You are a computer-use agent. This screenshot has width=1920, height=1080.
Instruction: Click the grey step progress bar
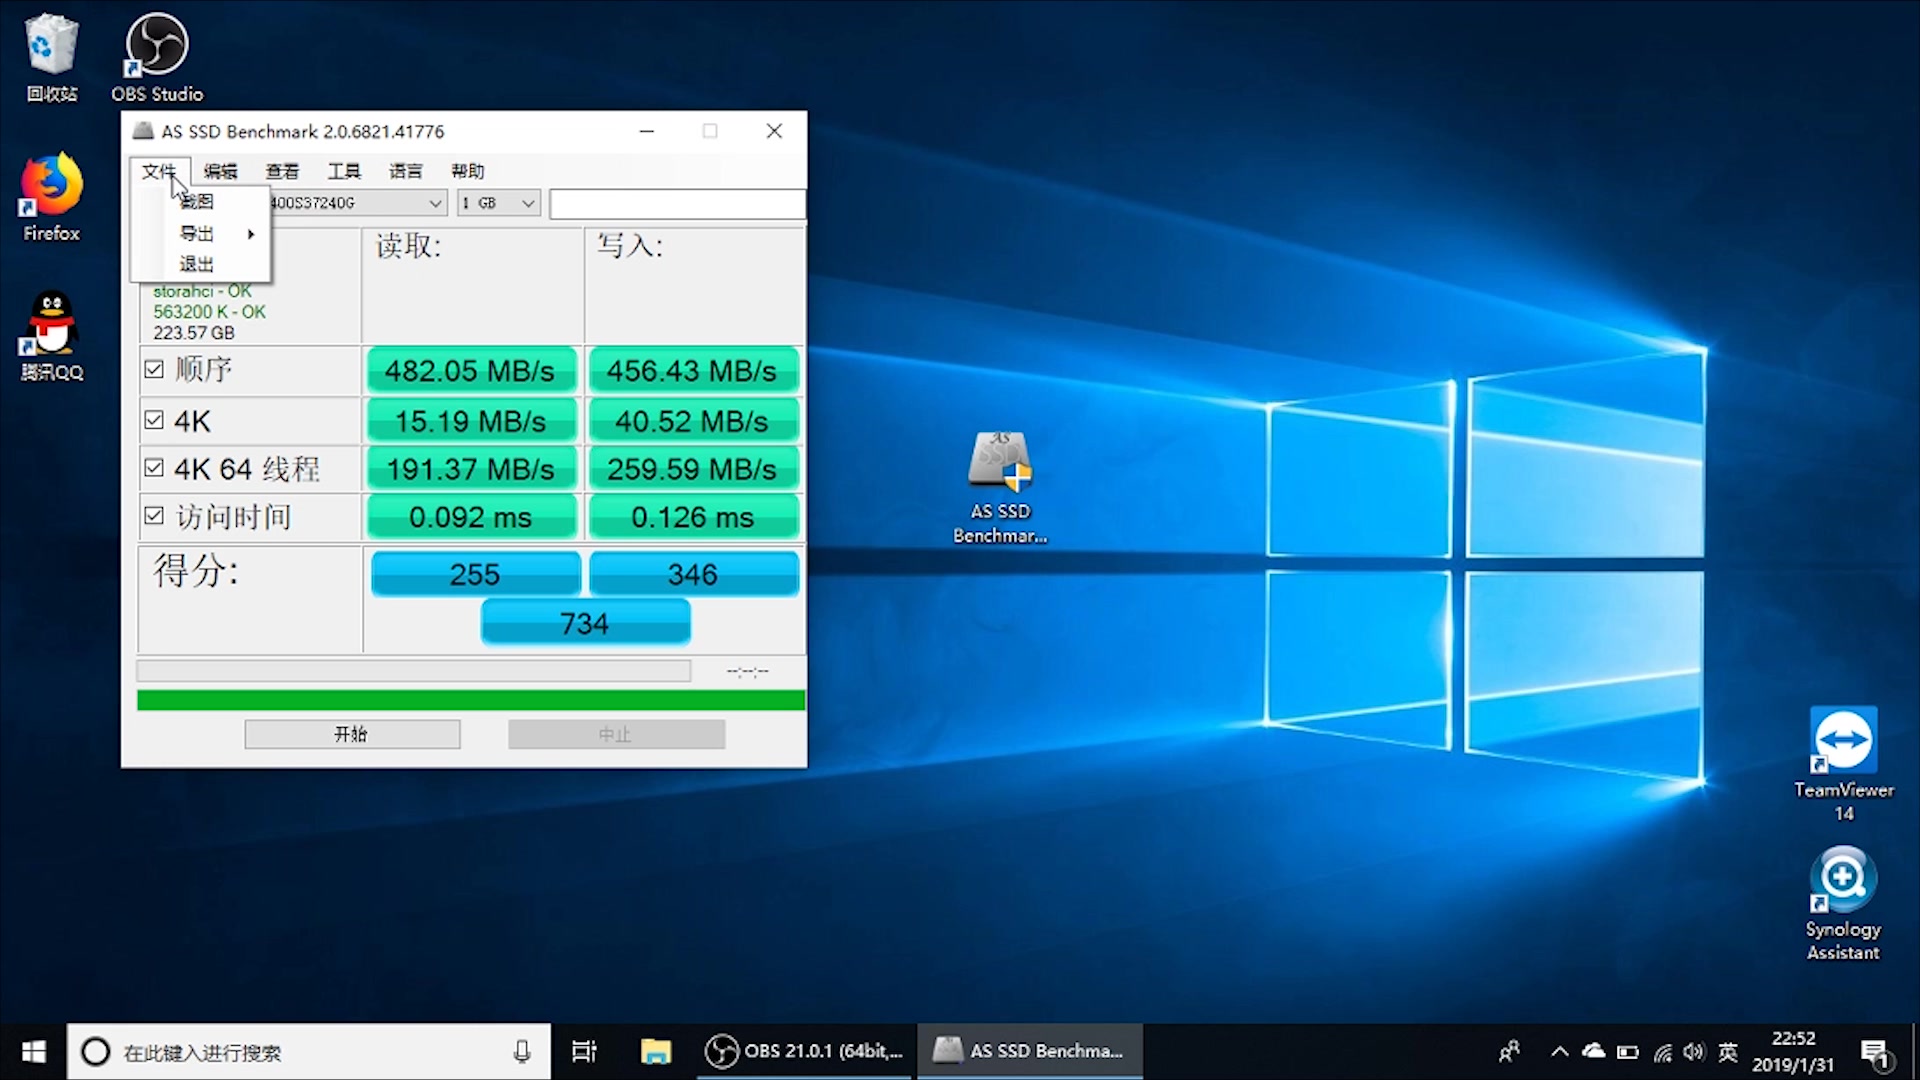(413, 670)
